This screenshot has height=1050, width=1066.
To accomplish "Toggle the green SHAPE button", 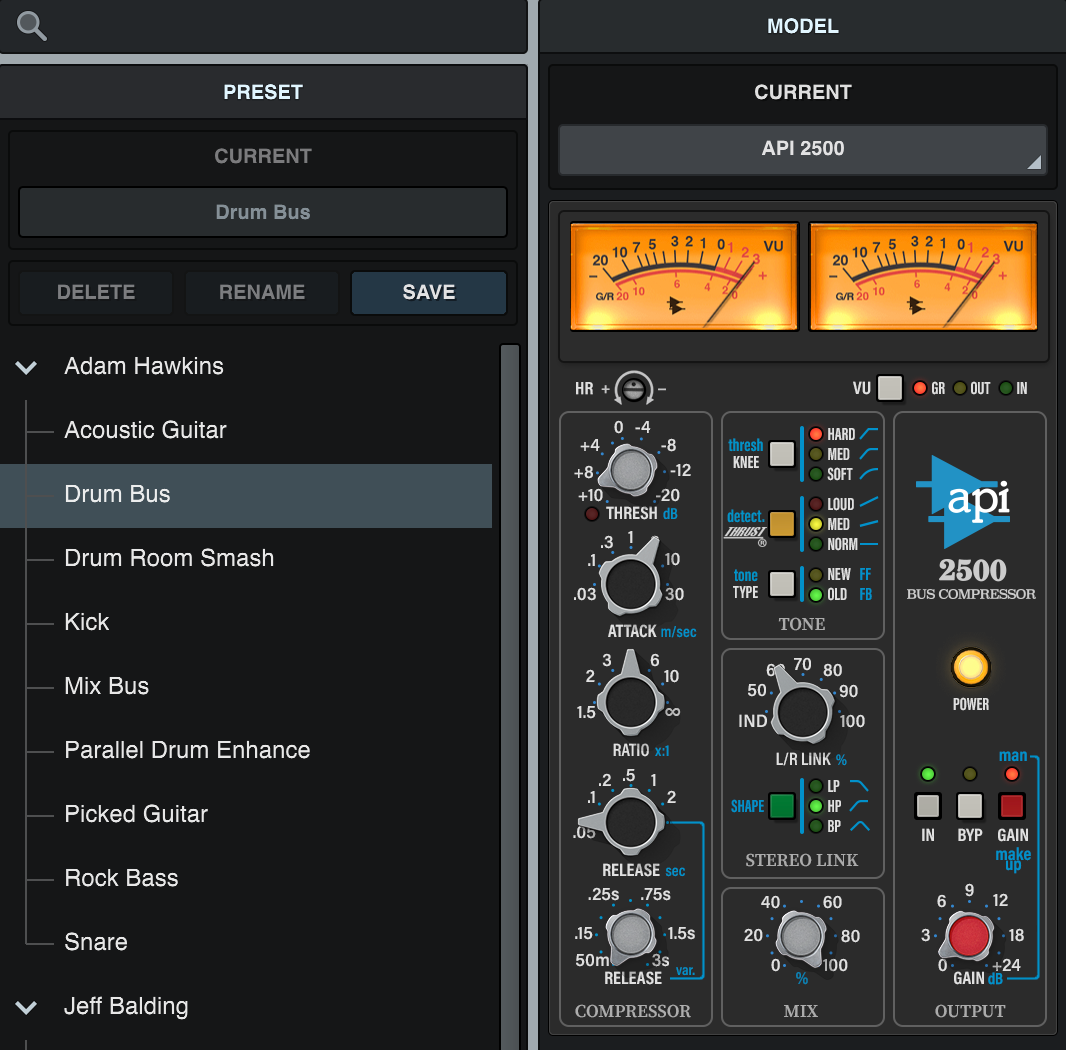I will click(x=782, y=806).
